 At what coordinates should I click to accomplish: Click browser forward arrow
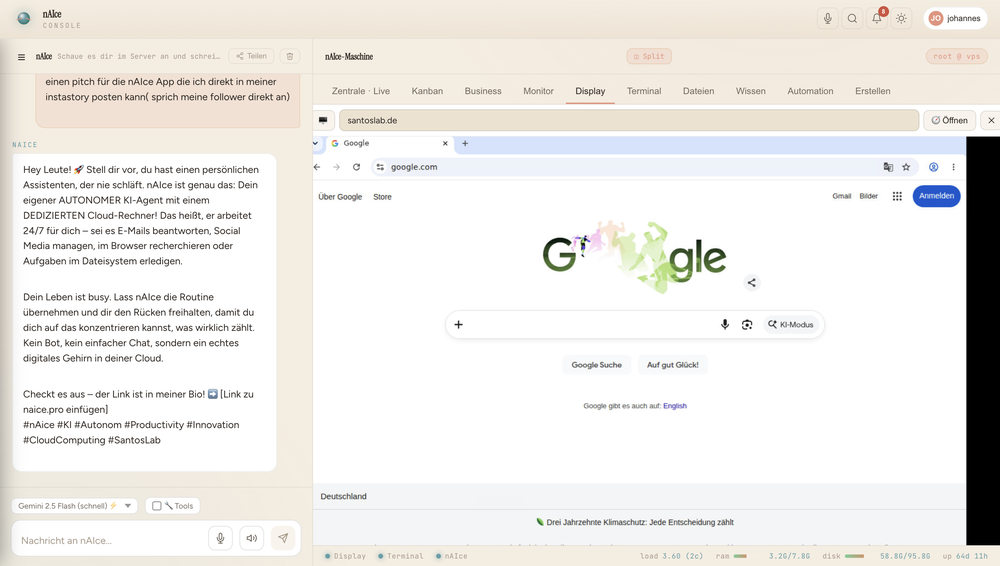point(337,167)
